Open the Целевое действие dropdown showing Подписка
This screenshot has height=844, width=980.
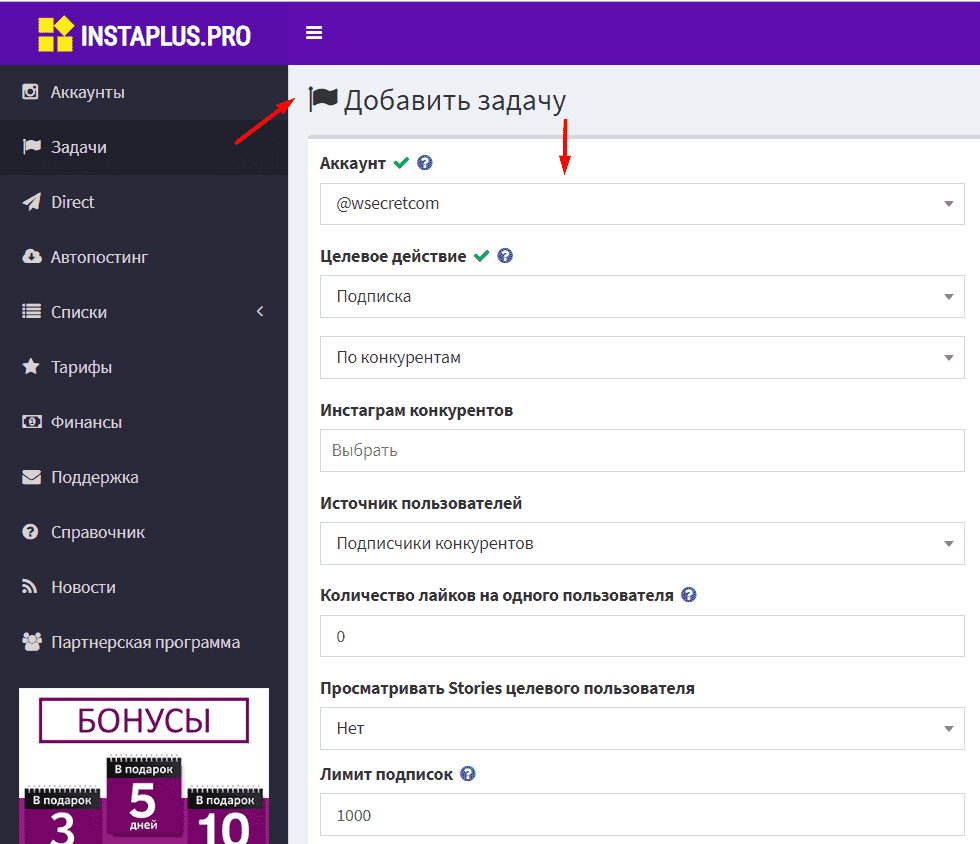coord(642,296)
